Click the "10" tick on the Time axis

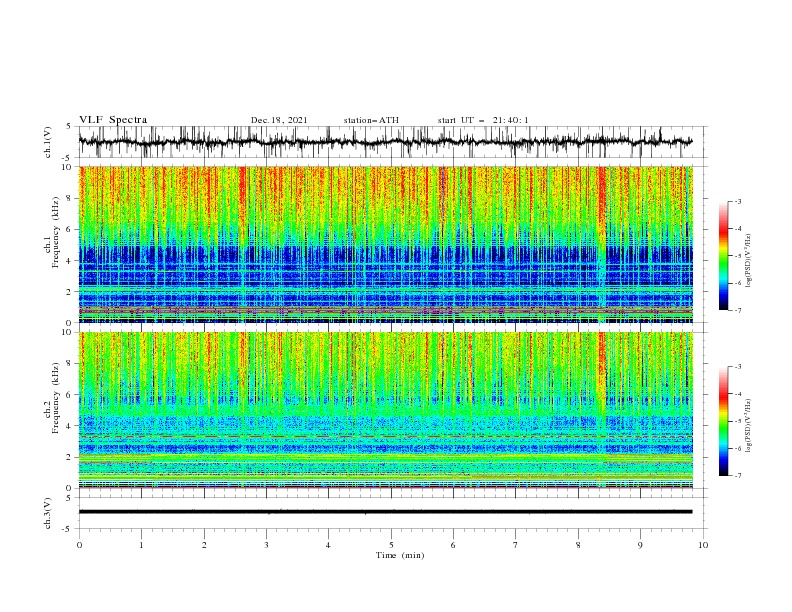[703, 545]
